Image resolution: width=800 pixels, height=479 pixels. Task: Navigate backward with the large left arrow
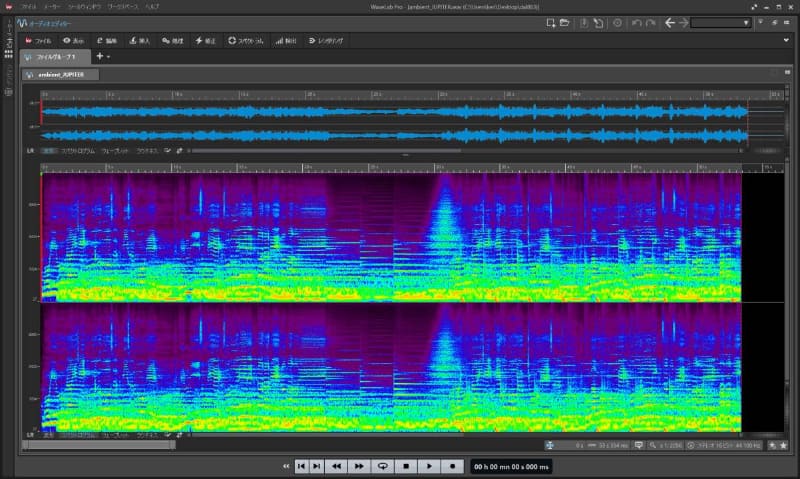pyautogui.click(x=671, y=22)
